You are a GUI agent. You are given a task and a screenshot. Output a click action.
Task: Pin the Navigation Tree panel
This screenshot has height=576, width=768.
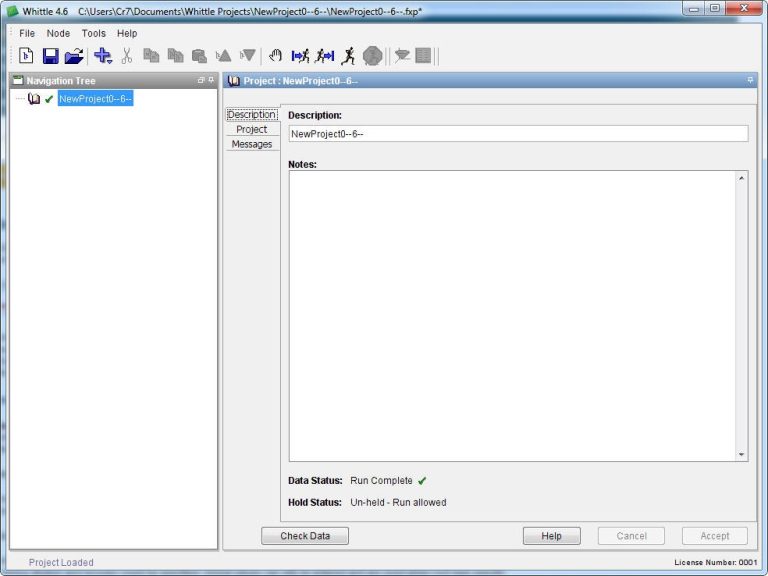click(x=211, y=79)
